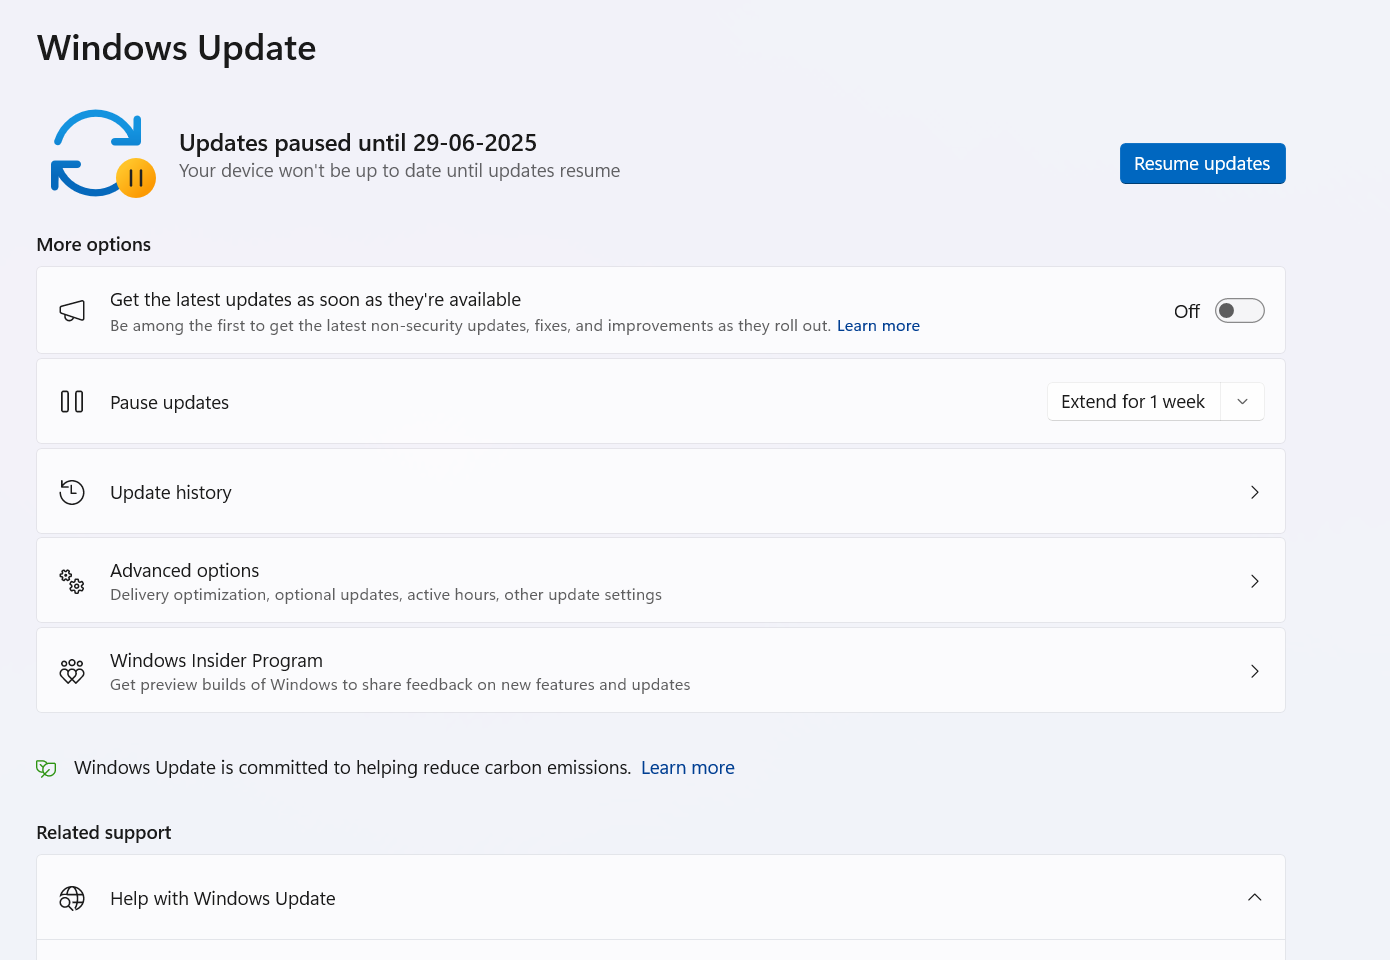Click the Windows Insider Program chevron arrow

[1254, 671]
